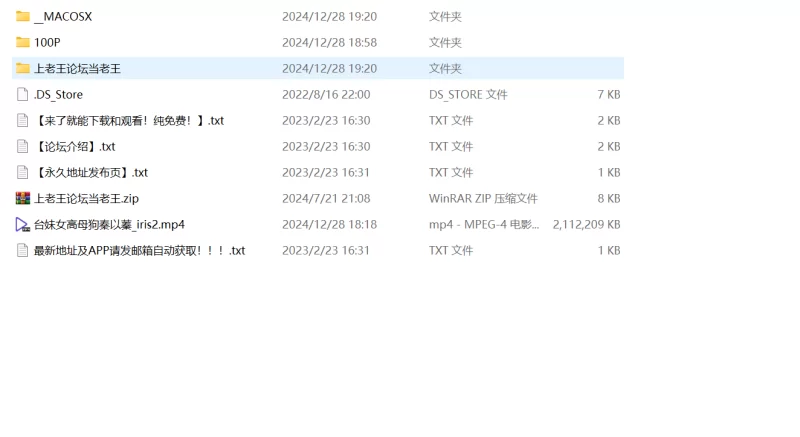Click the text file icon beside 最新地址及APP请发邮箱自动获取 file

coord(22,250)
